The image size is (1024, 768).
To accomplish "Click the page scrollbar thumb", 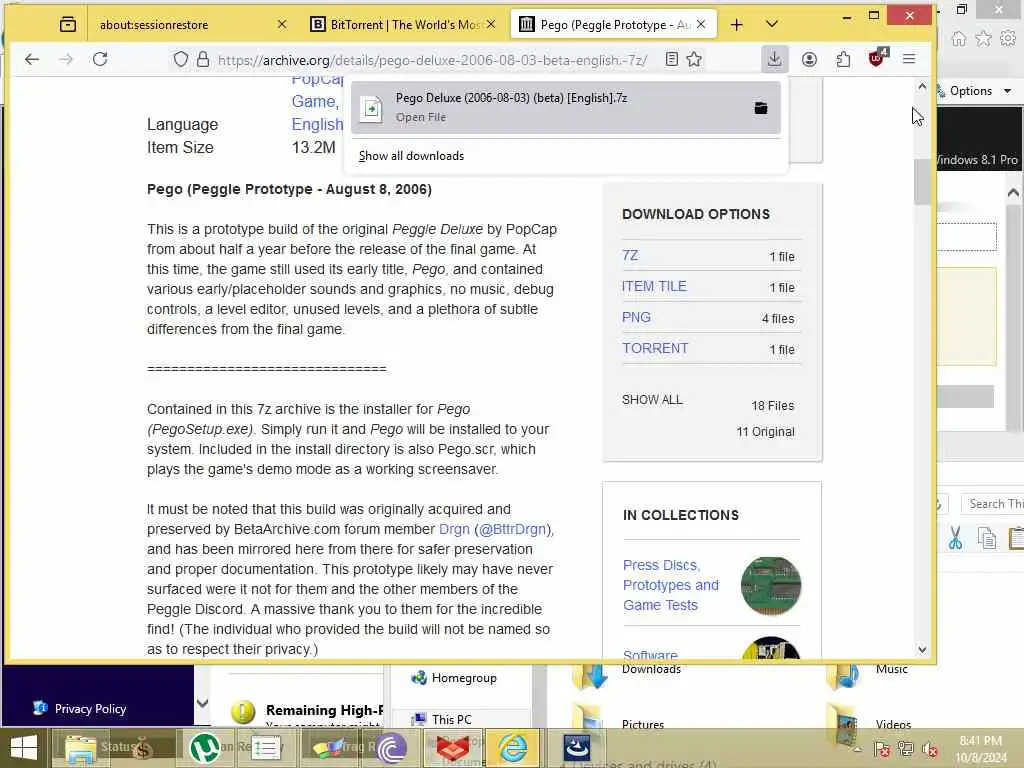I will tap(922, 182).
